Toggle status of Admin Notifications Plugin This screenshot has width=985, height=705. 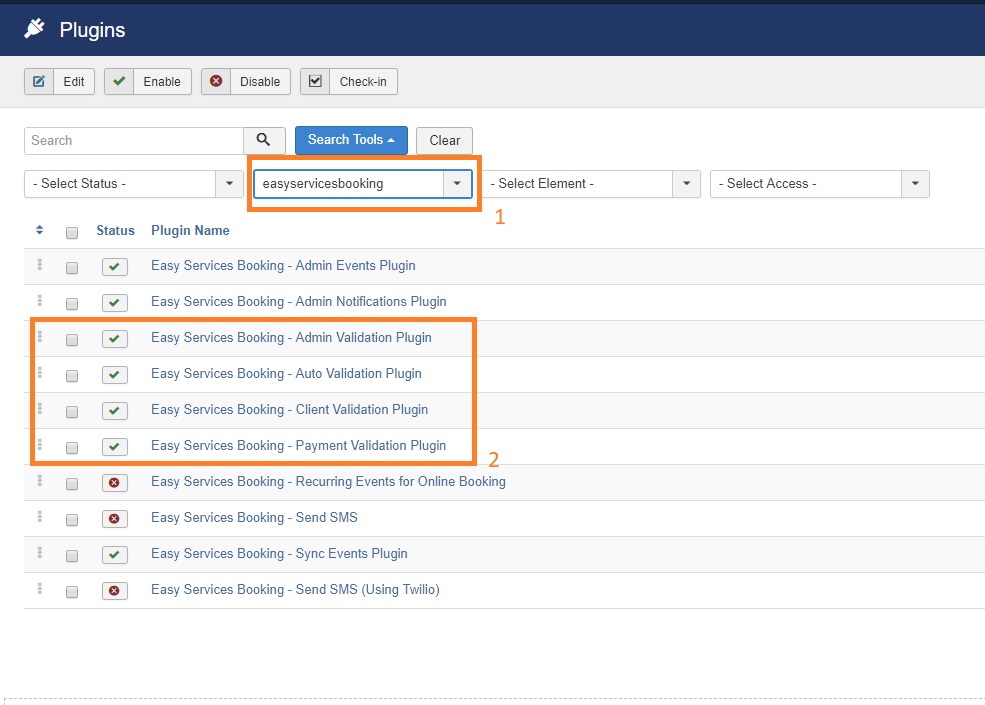(115, 303)
